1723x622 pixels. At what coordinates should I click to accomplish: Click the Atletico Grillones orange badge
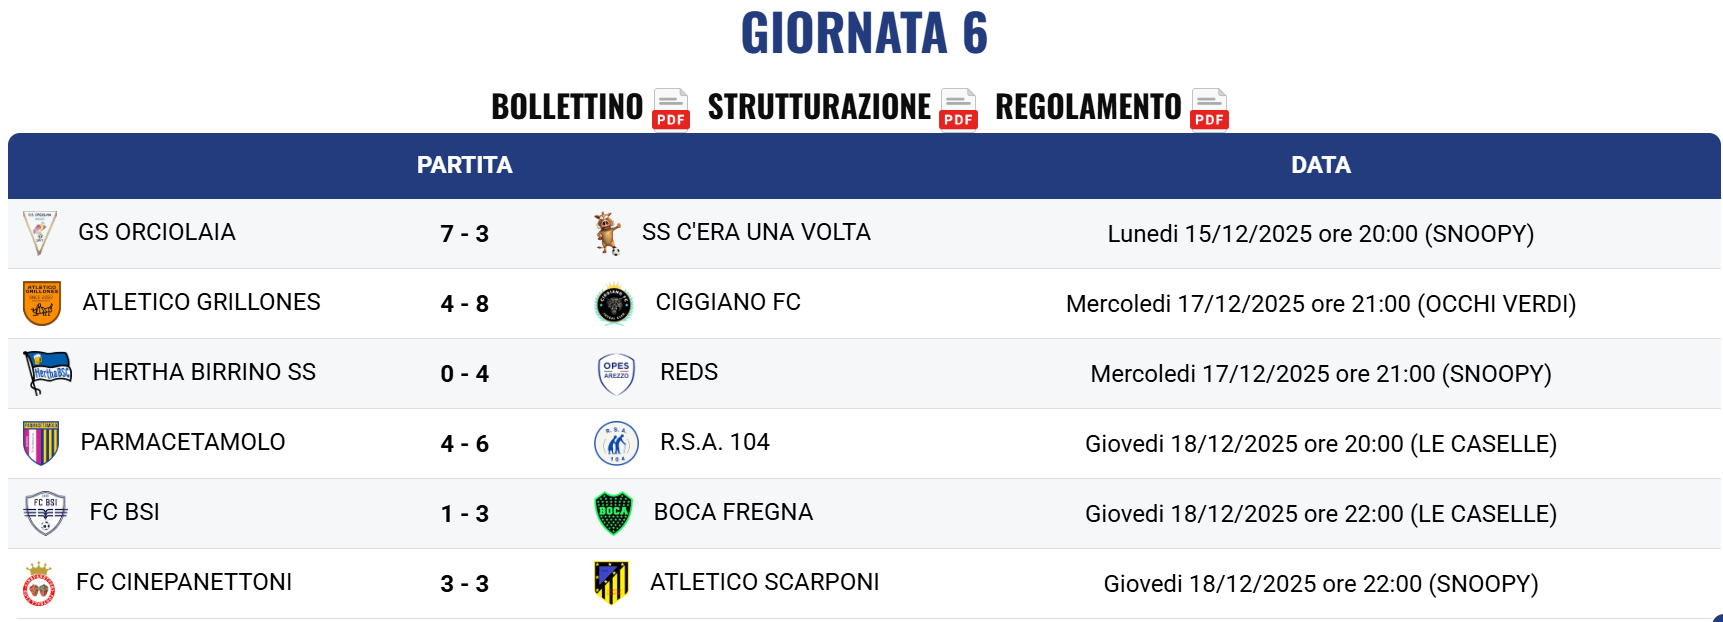(42, 303)
